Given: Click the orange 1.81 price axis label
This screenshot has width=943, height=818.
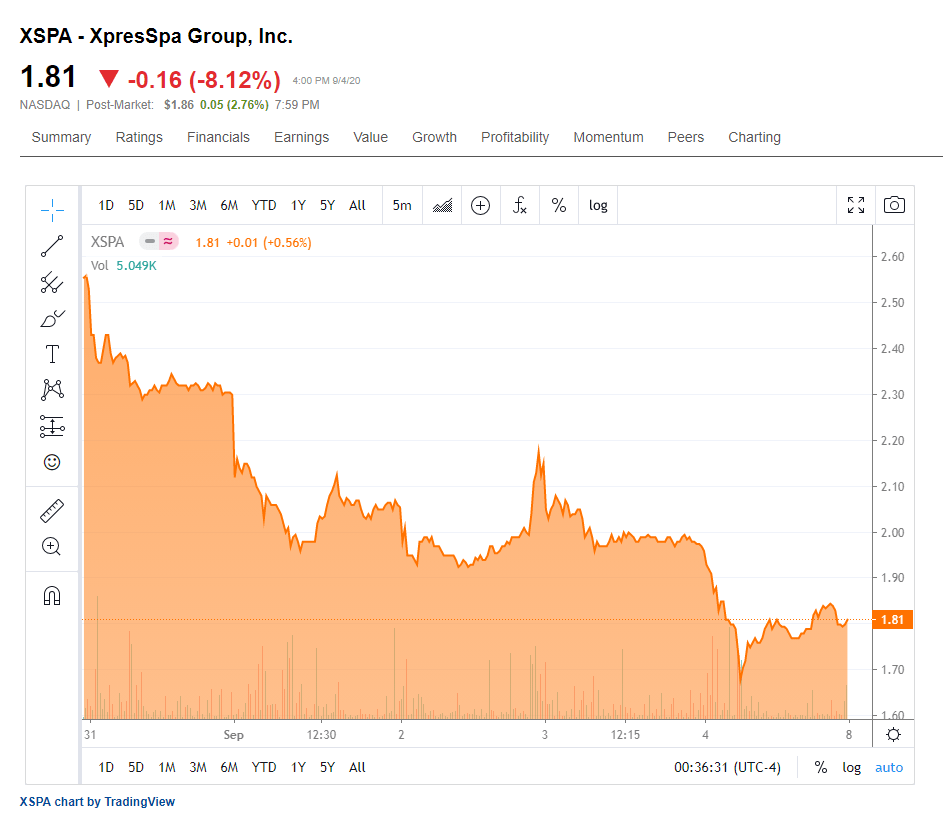Looking at the screenshot, I should [x=892, y=620].
